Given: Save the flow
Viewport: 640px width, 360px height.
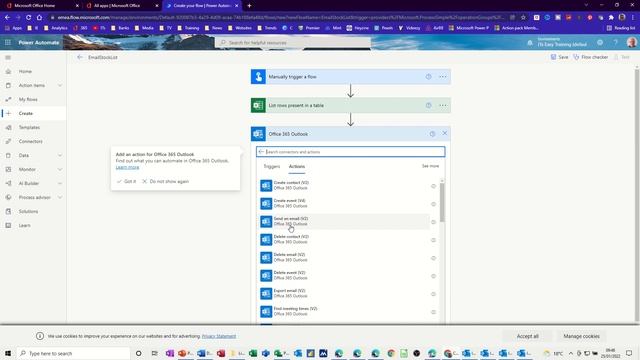Looking at the screenshot, I should pyautogui.click(x=559, y=57).
